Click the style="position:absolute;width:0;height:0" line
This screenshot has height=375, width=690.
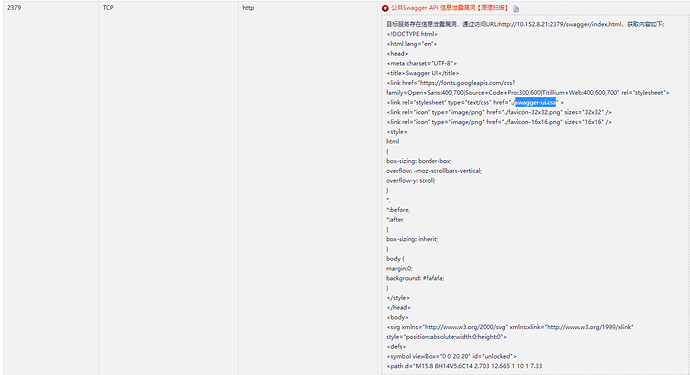(x=446, y=337)
